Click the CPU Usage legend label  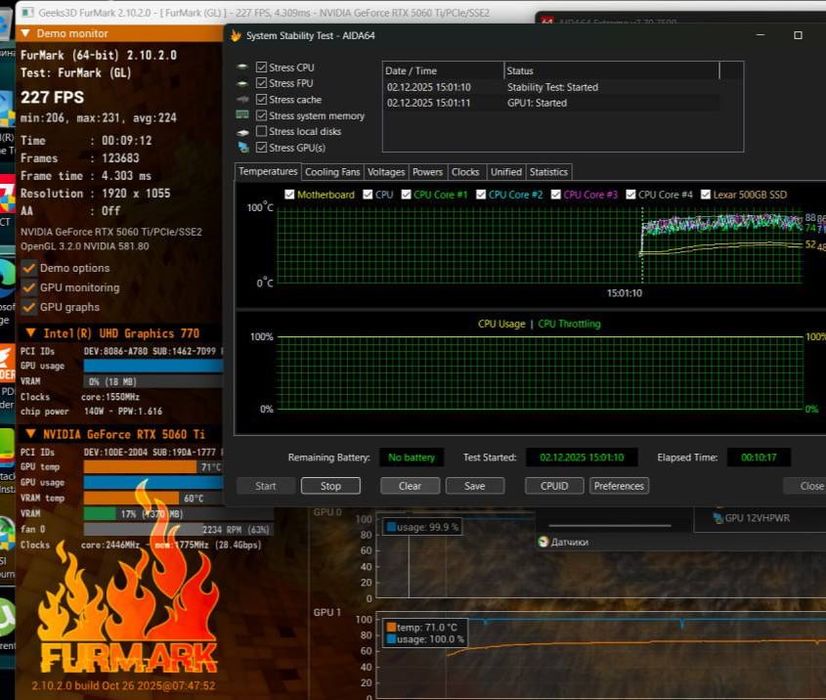[x=502, y=324]
